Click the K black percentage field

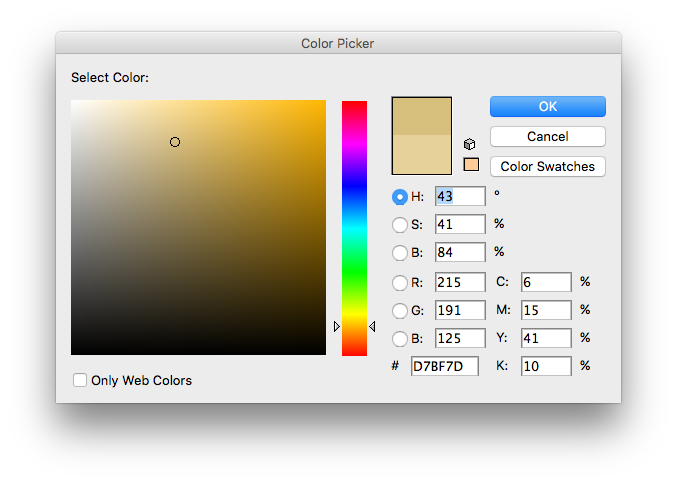pos(545,367)
